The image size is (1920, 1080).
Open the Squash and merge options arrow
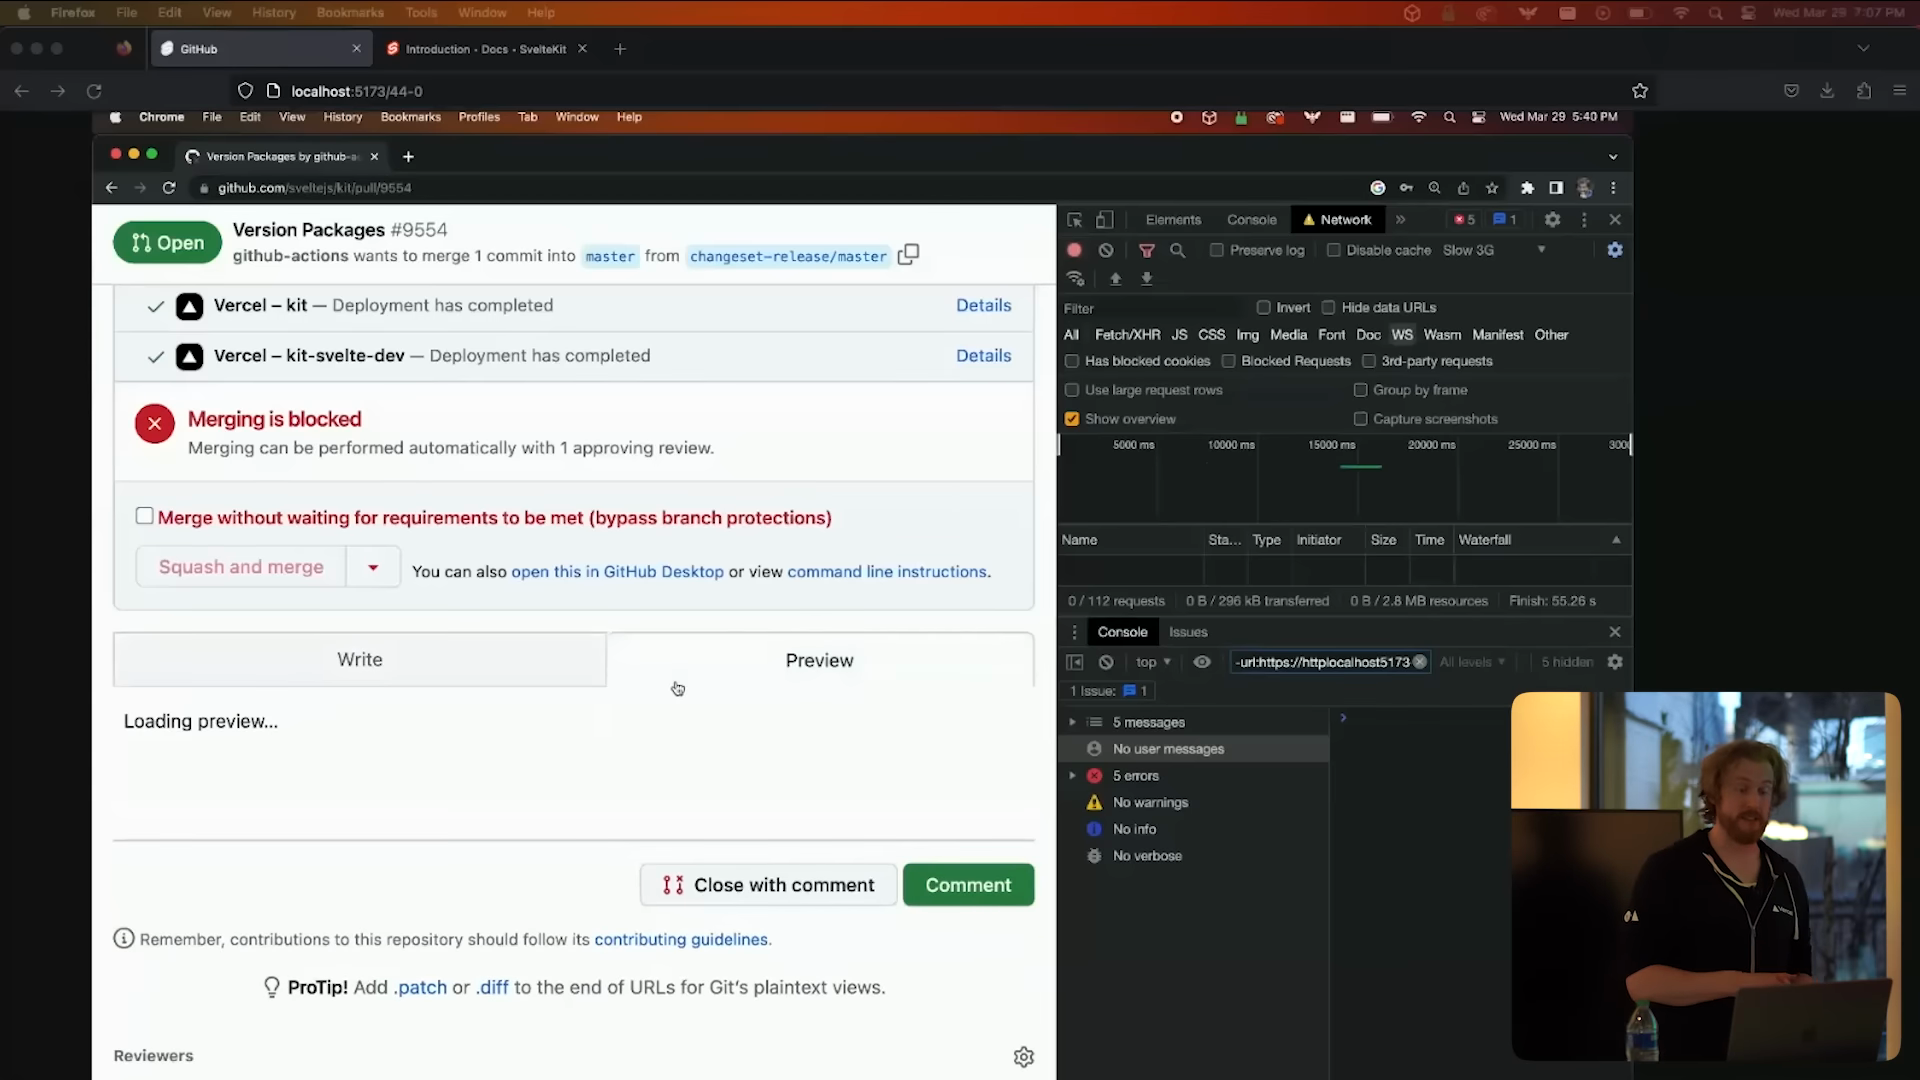[x=373, y=567]
